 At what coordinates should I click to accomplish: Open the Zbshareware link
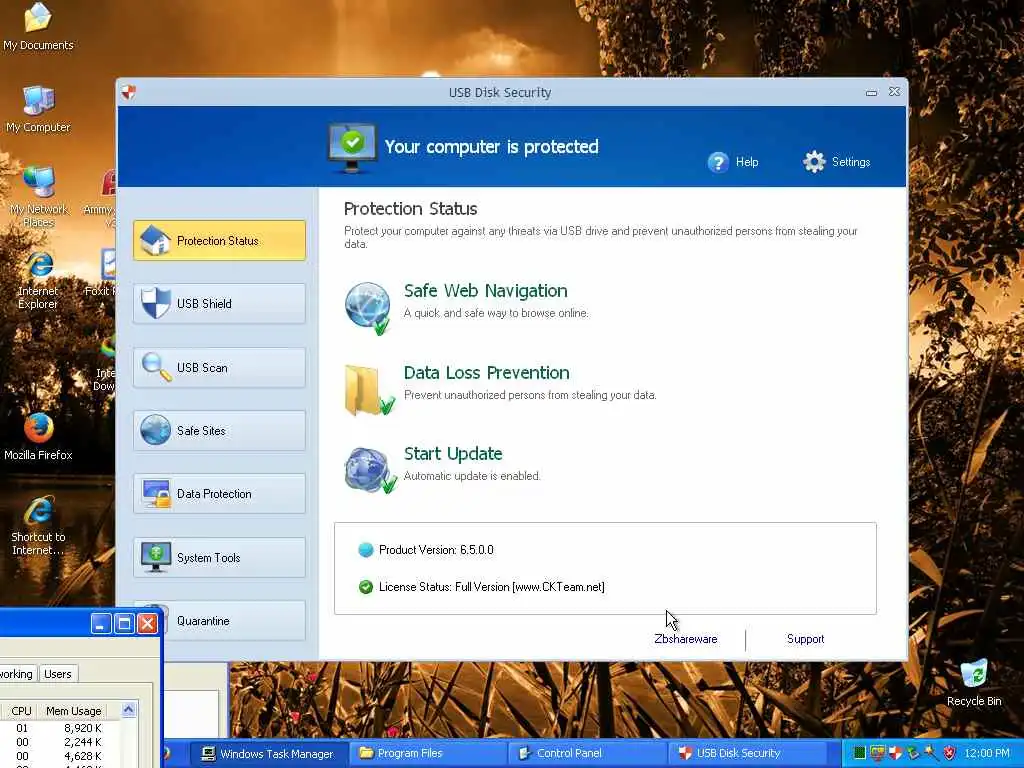[x=686, y=639]
